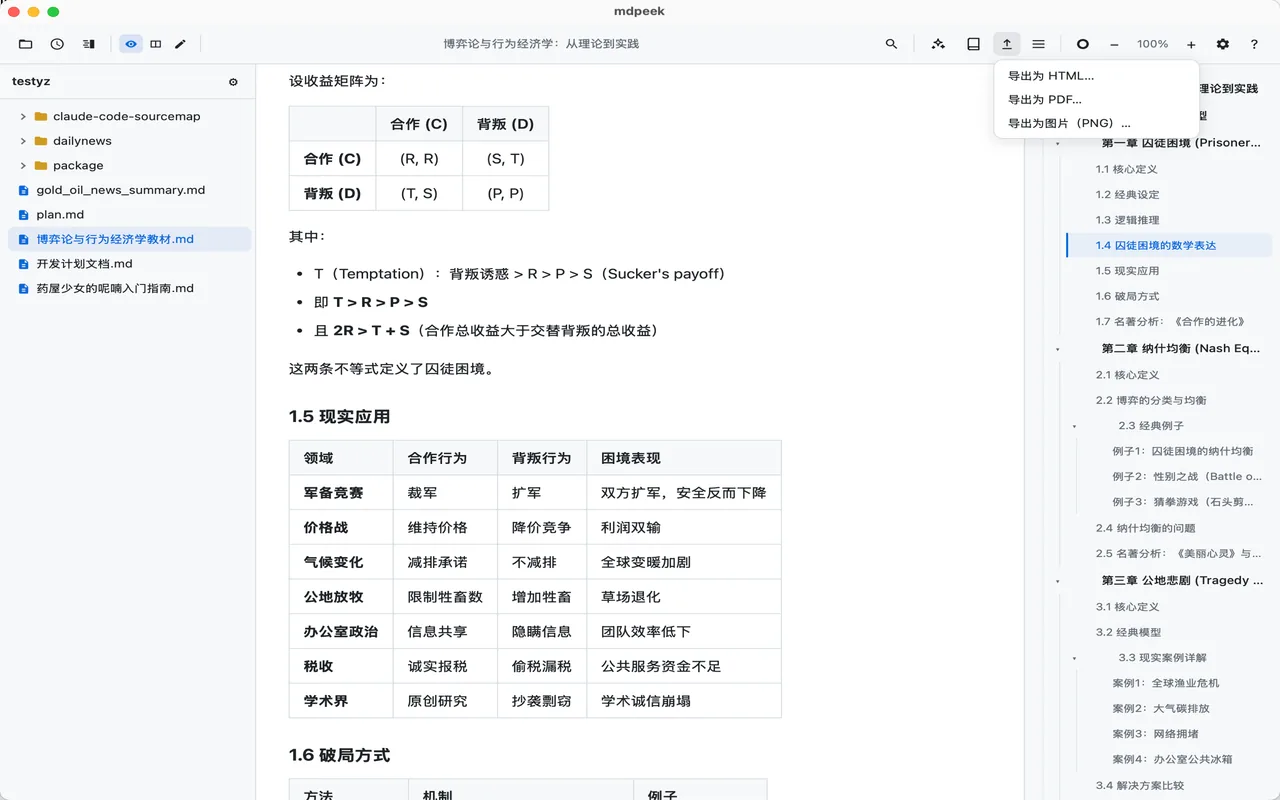Collapse 第二章 纳什均衡 outline section triangle
Image resolution: width=1280 pixels, height=800 pixels.
click(1058, 349)
